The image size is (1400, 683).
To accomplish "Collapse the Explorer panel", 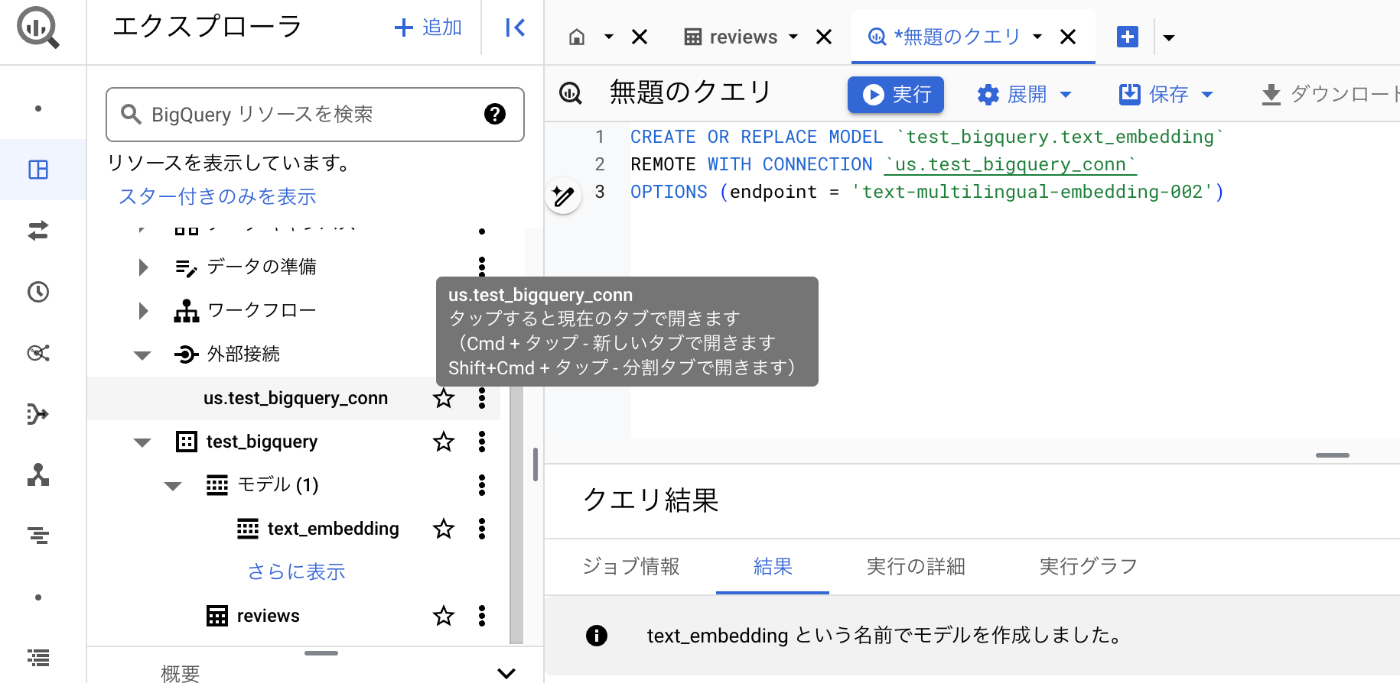I will 515,28.
